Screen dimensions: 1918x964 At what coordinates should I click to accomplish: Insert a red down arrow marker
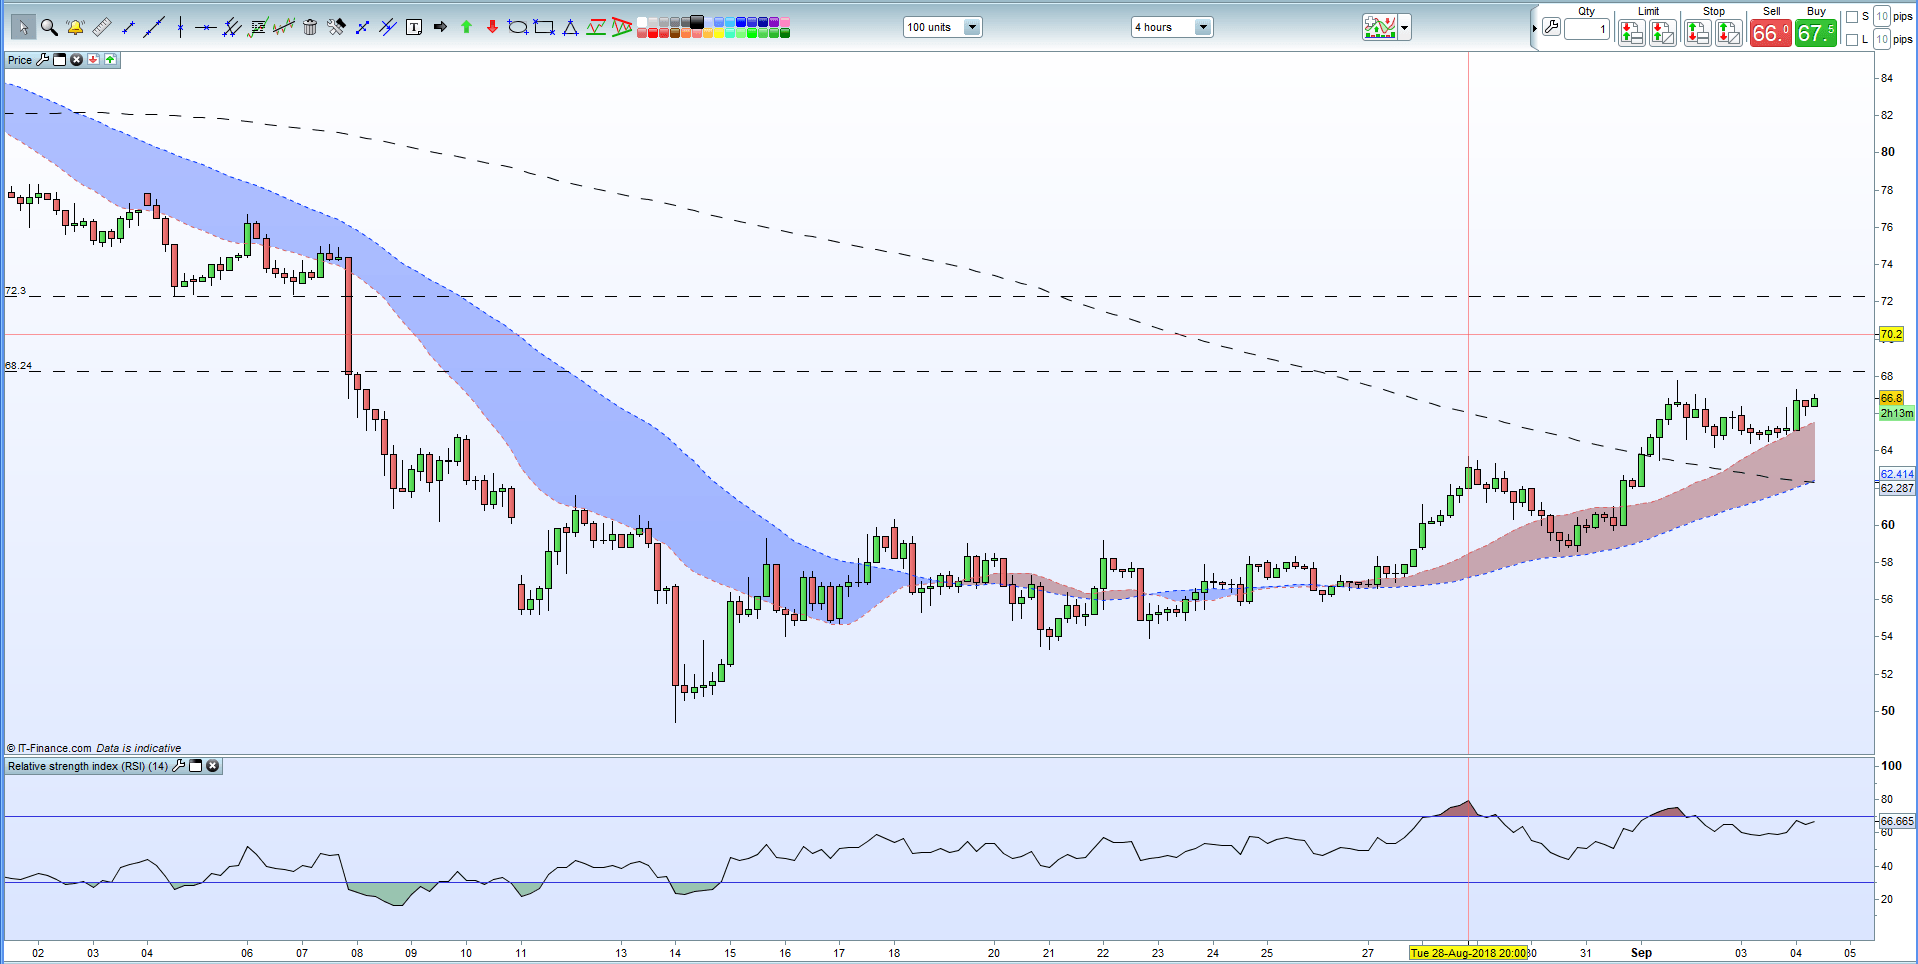(492, 27)
